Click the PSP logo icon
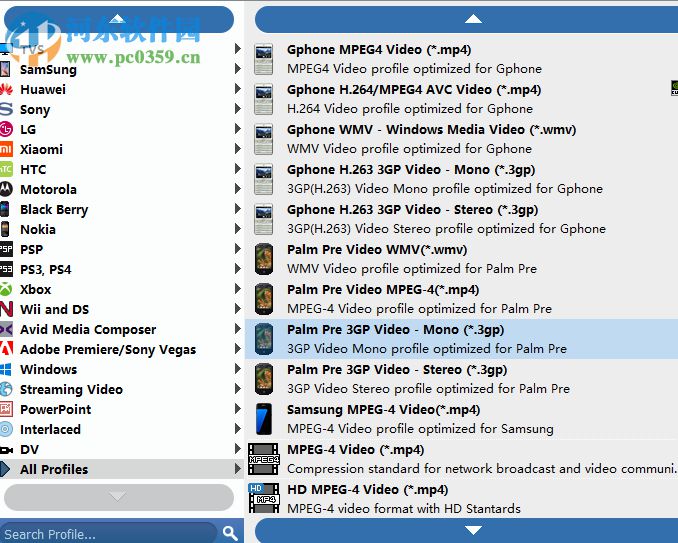The width and height of the screenshot is (678, 543). [x=6, y=249]
